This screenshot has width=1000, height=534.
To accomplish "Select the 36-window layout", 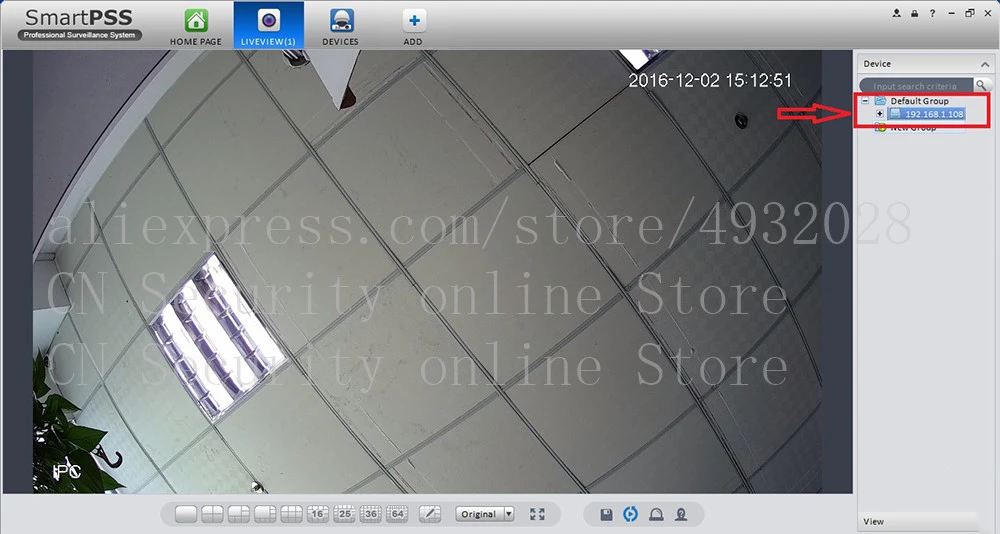I will click(371, 514).
